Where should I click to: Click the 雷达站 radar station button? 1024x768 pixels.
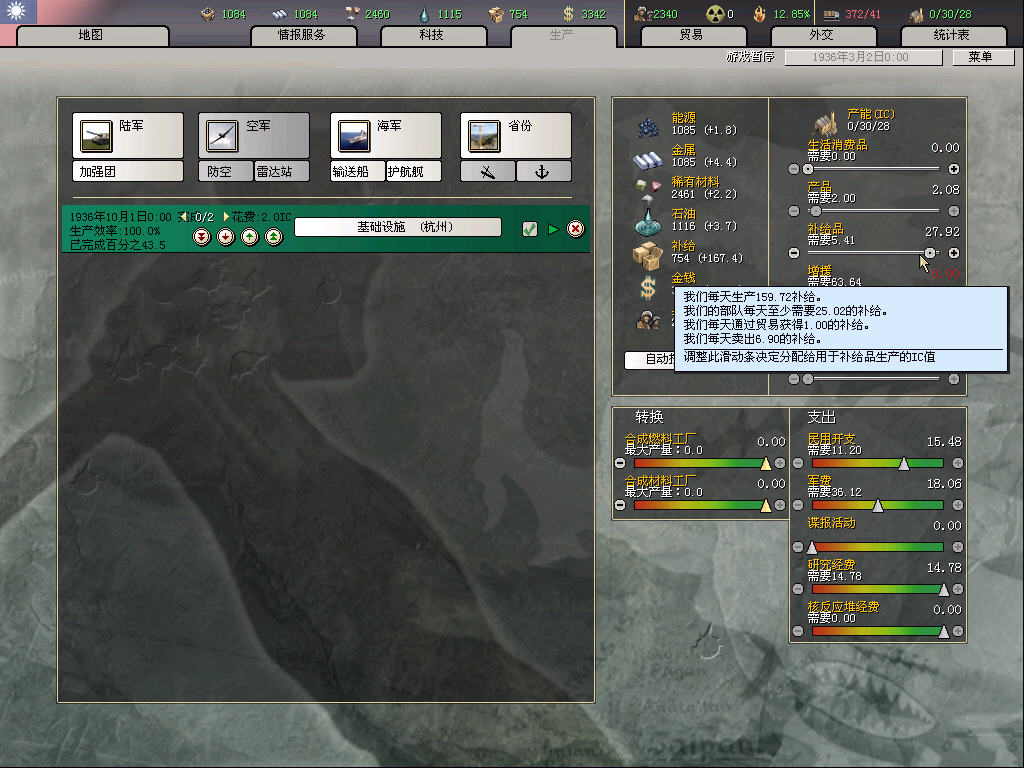coord(281,172)
